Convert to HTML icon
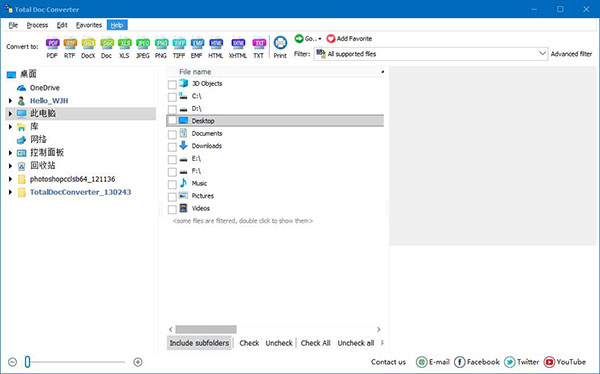The width and height of the screenshot is (600, 374). click(x=216, y=43)
